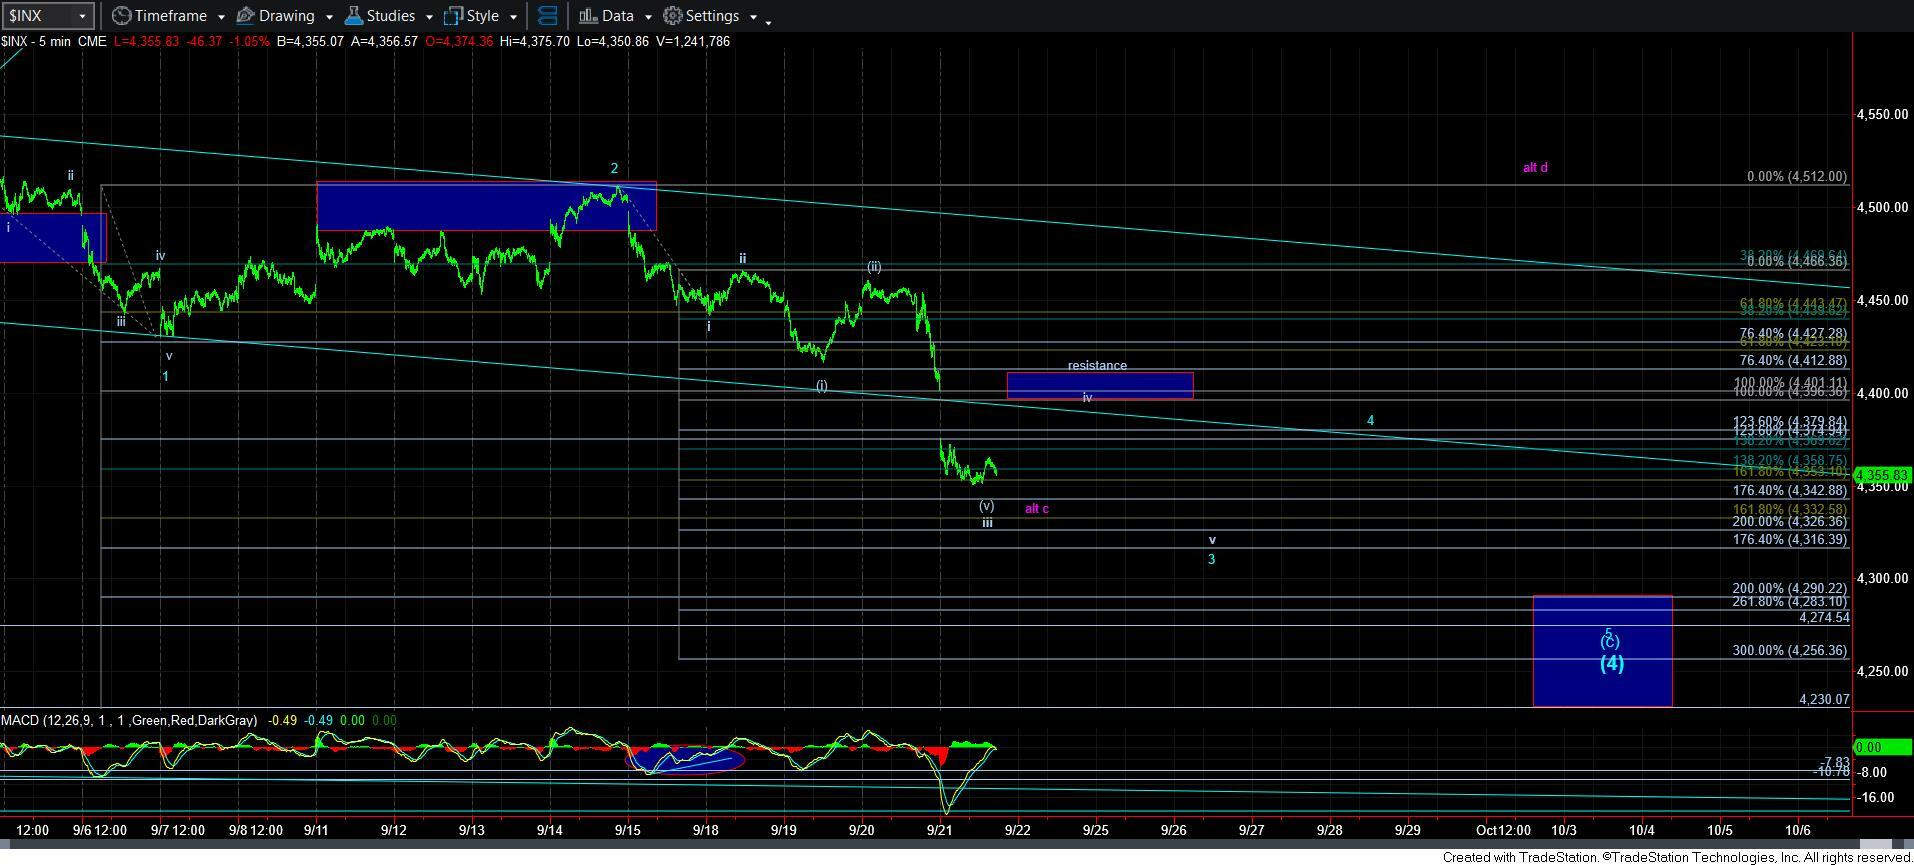Click the Data bar chart icon
This screenshot has width=1914, height=865.
click(588, 16)
